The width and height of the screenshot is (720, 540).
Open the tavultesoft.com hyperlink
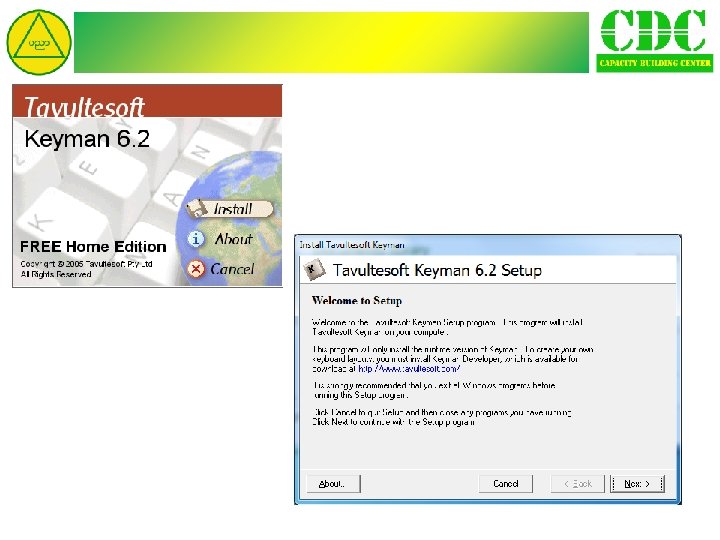pyautogui.click(x=409, y=368)
